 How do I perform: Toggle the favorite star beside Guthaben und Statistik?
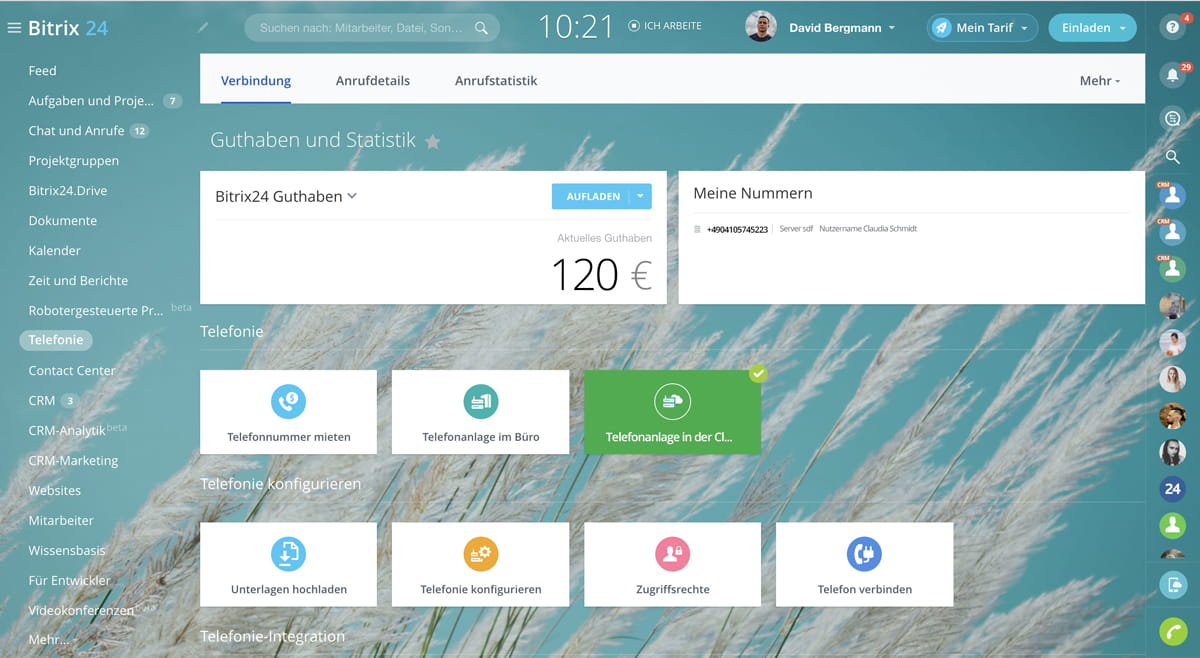click(433, 142)
